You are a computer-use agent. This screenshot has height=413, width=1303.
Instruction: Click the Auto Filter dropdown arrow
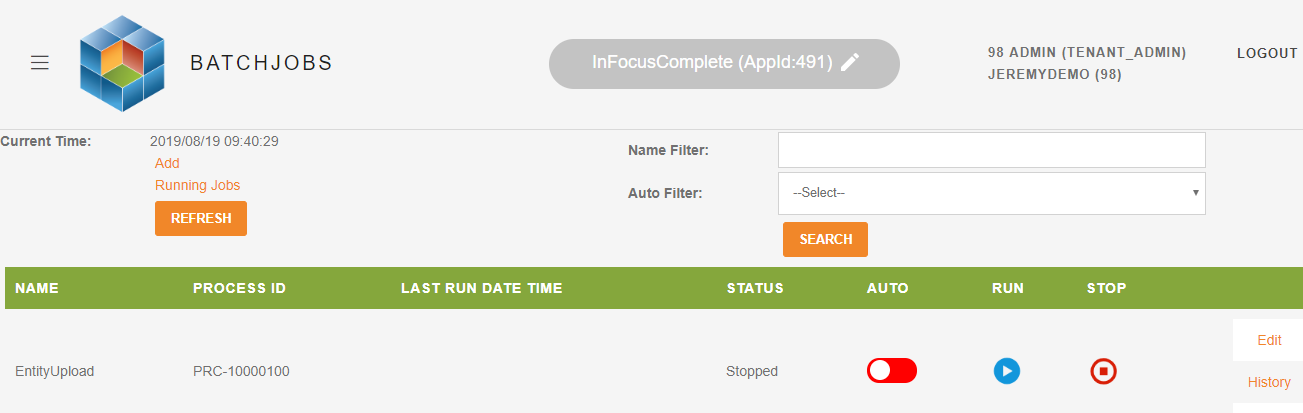tap(1196, 193)
